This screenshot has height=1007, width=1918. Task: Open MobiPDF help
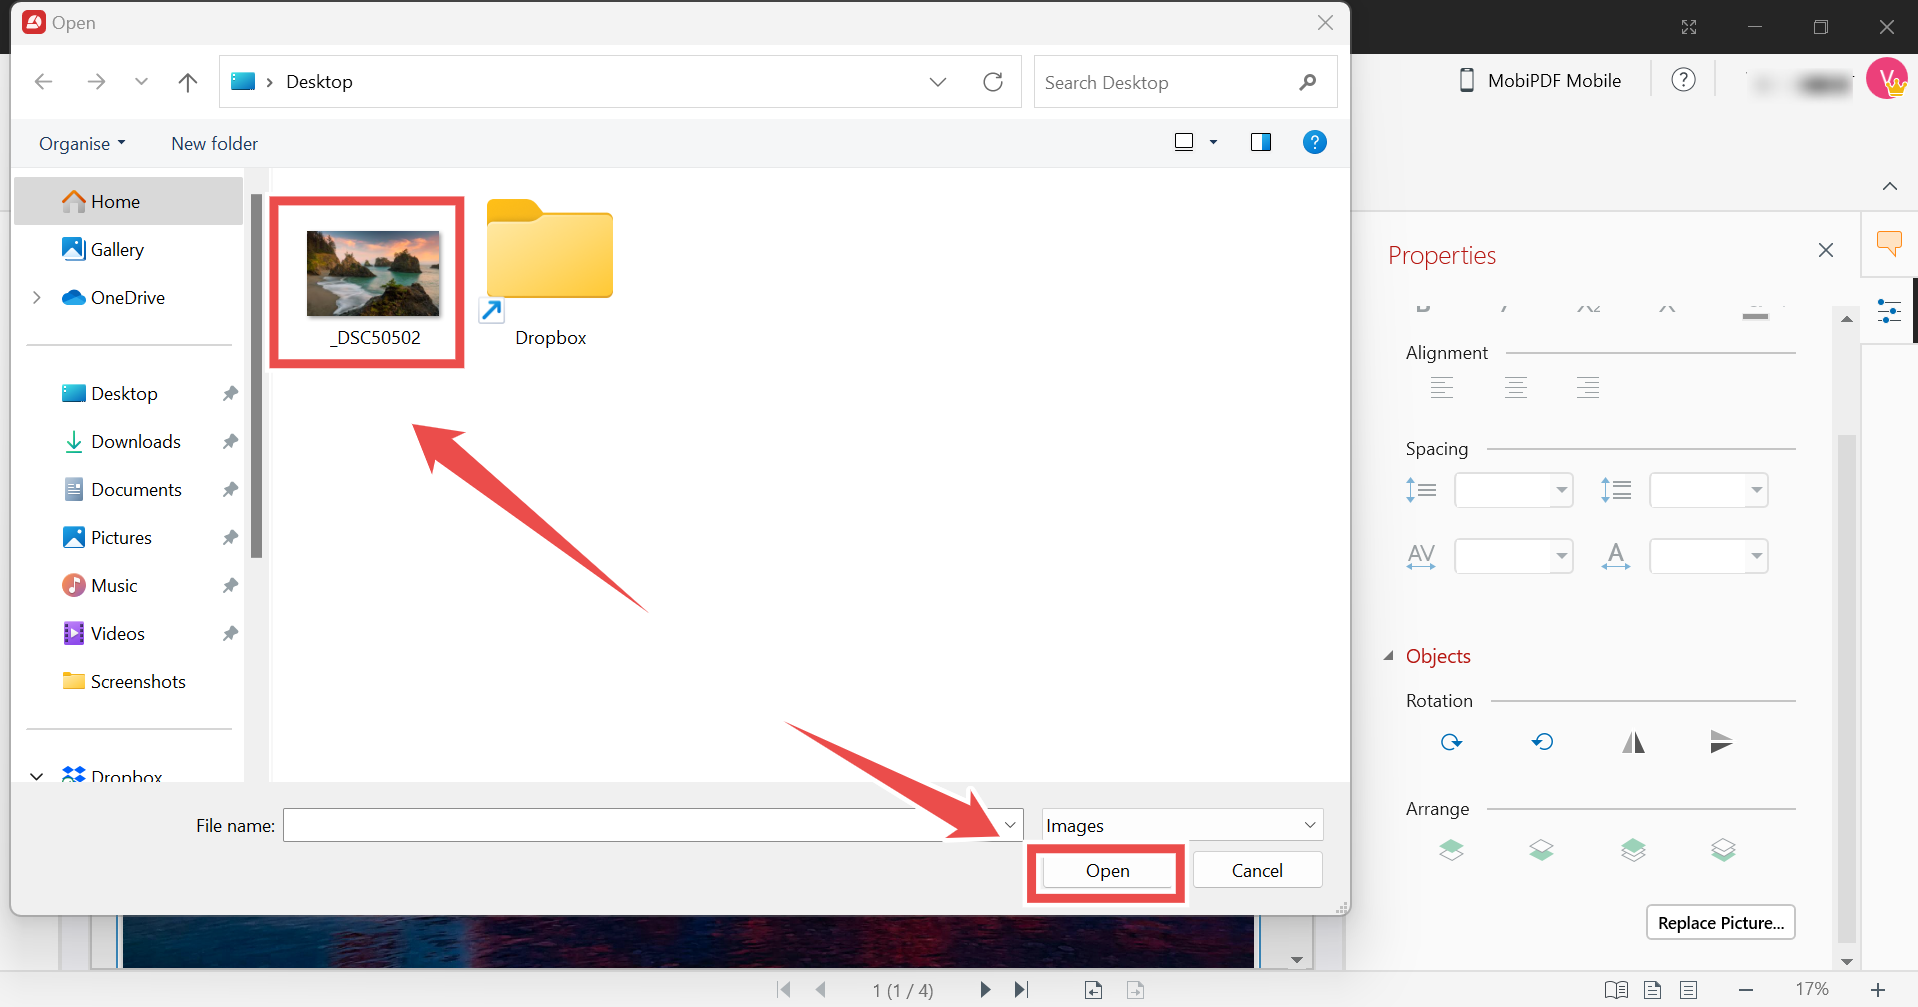pyautogui.click(x=1683, y=79)
